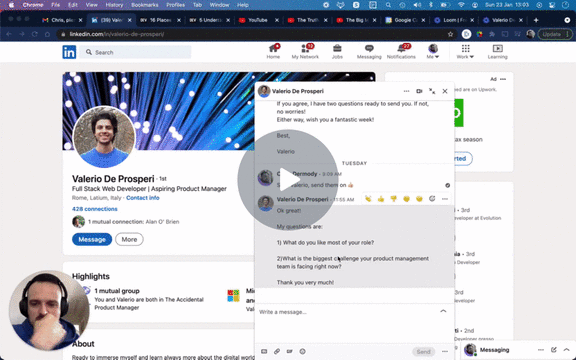
Task: Click Valerio De Prosperi name in chat header
Action: coord(298,91)
